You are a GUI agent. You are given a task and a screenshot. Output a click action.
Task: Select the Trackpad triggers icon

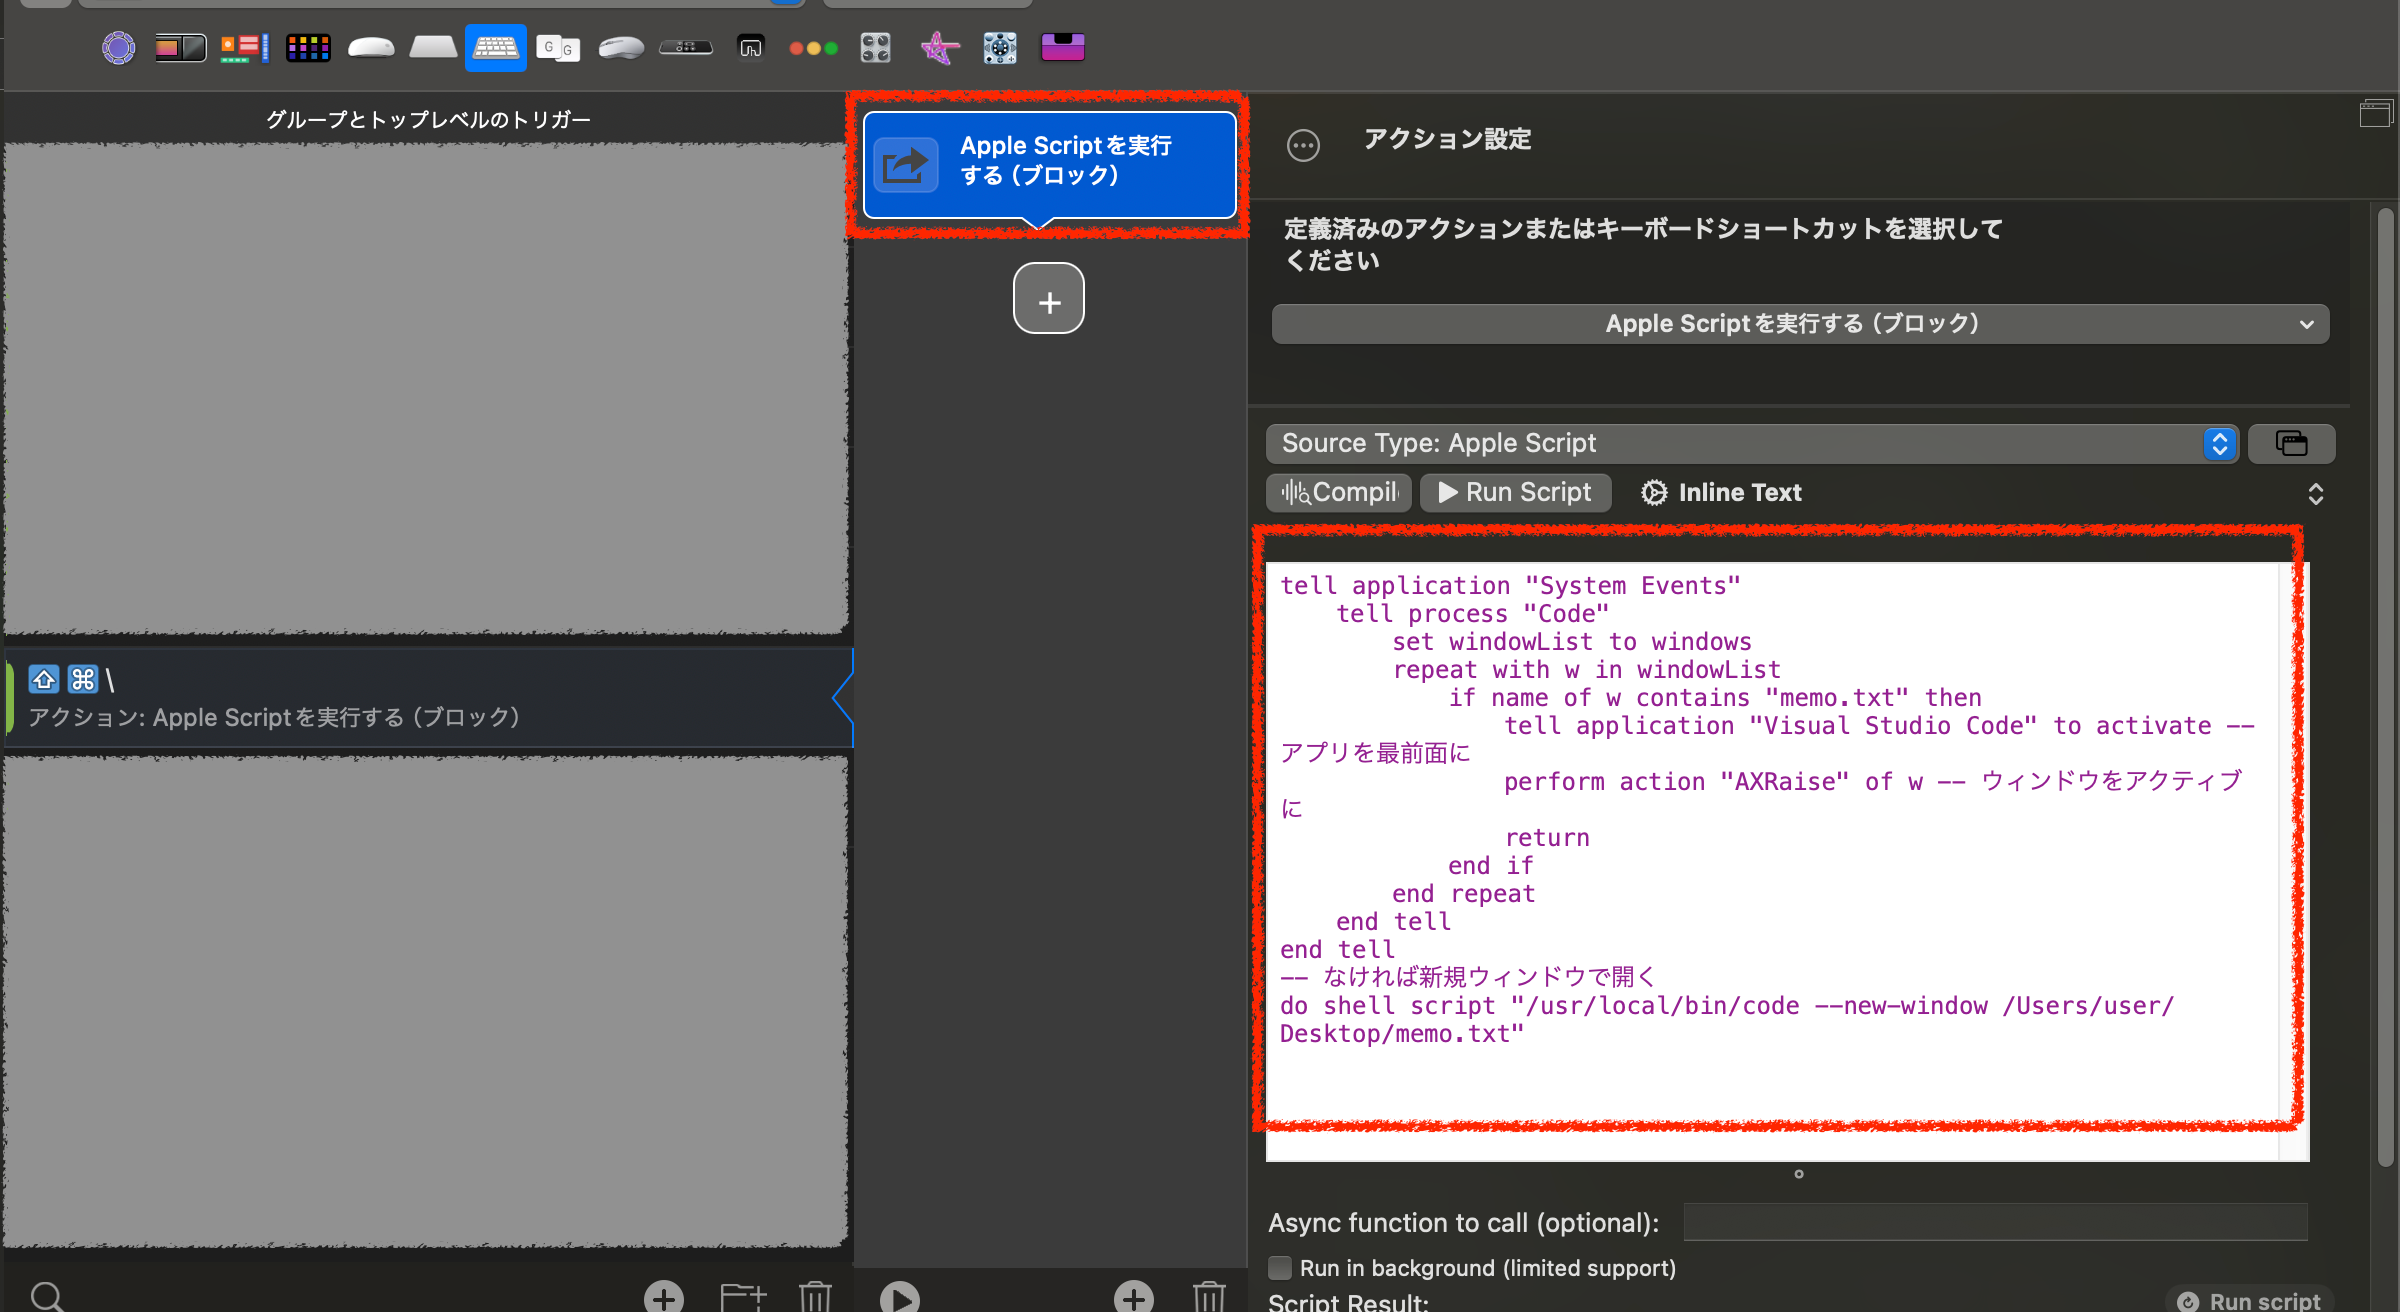pyautogui.click(x=433, y=47)
